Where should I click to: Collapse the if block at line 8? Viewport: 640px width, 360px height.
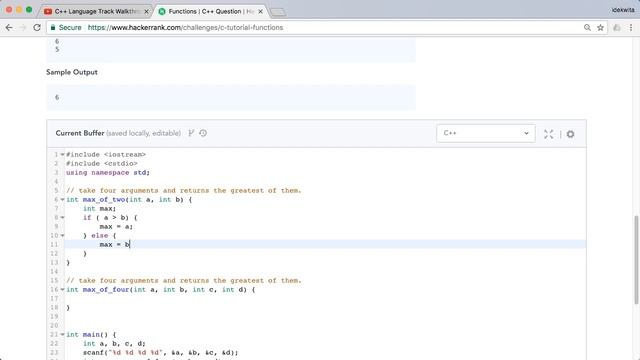[62, 217]
